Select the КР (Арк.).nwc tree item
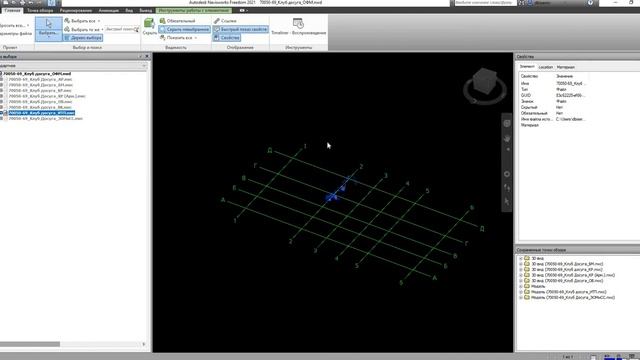 47,96
